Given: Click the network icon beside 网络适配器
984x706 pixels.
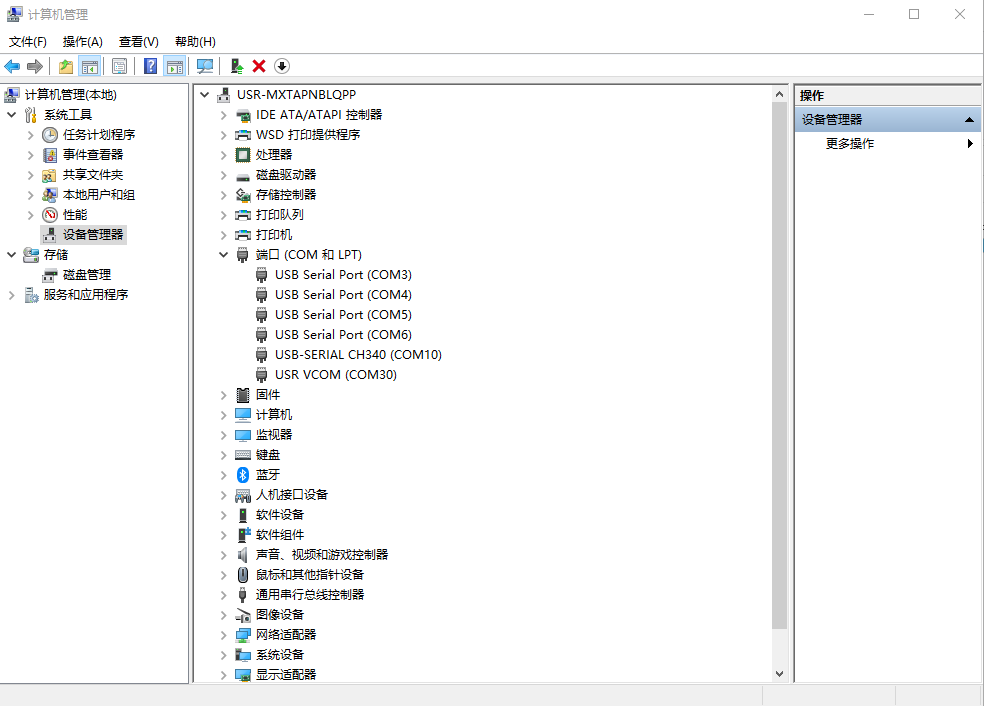Looking at the screenshot, I should (243, 635).
